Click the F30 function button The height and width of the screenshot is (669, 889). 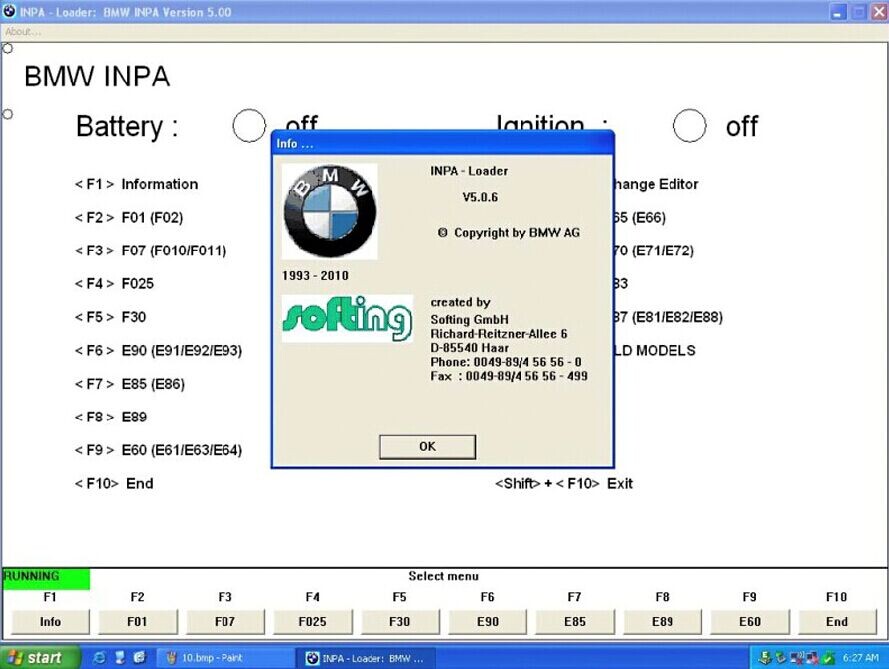coord(400,622)
